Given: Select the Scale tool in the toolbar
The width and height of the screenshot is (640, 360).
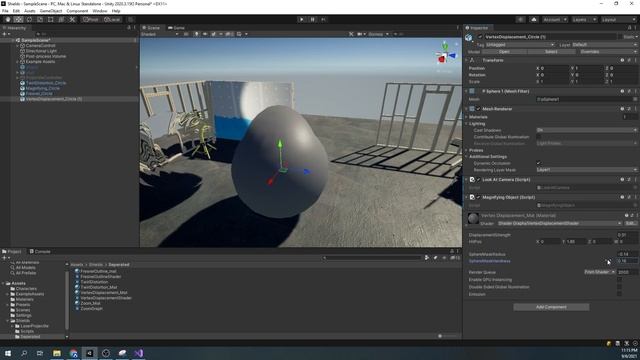Looking at the screenshot, I should click(40, 19).
